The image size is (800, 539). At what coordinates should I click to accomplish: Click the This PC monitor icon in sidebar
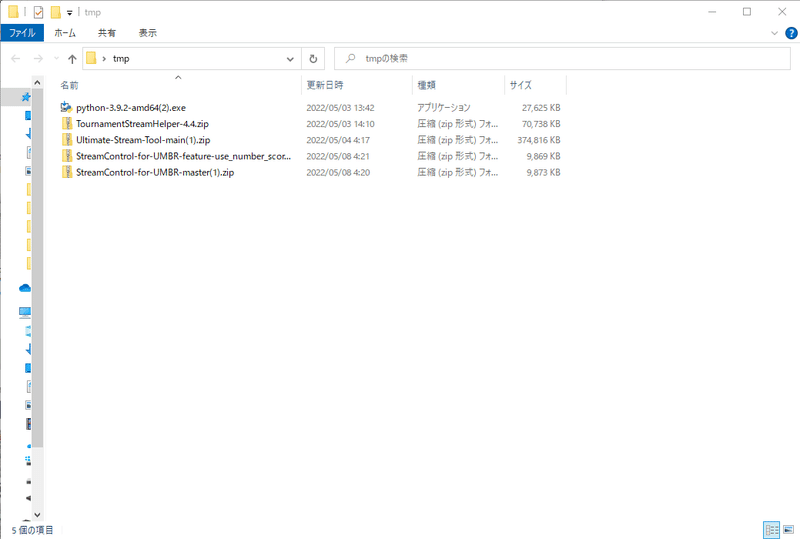click(24, 312)
